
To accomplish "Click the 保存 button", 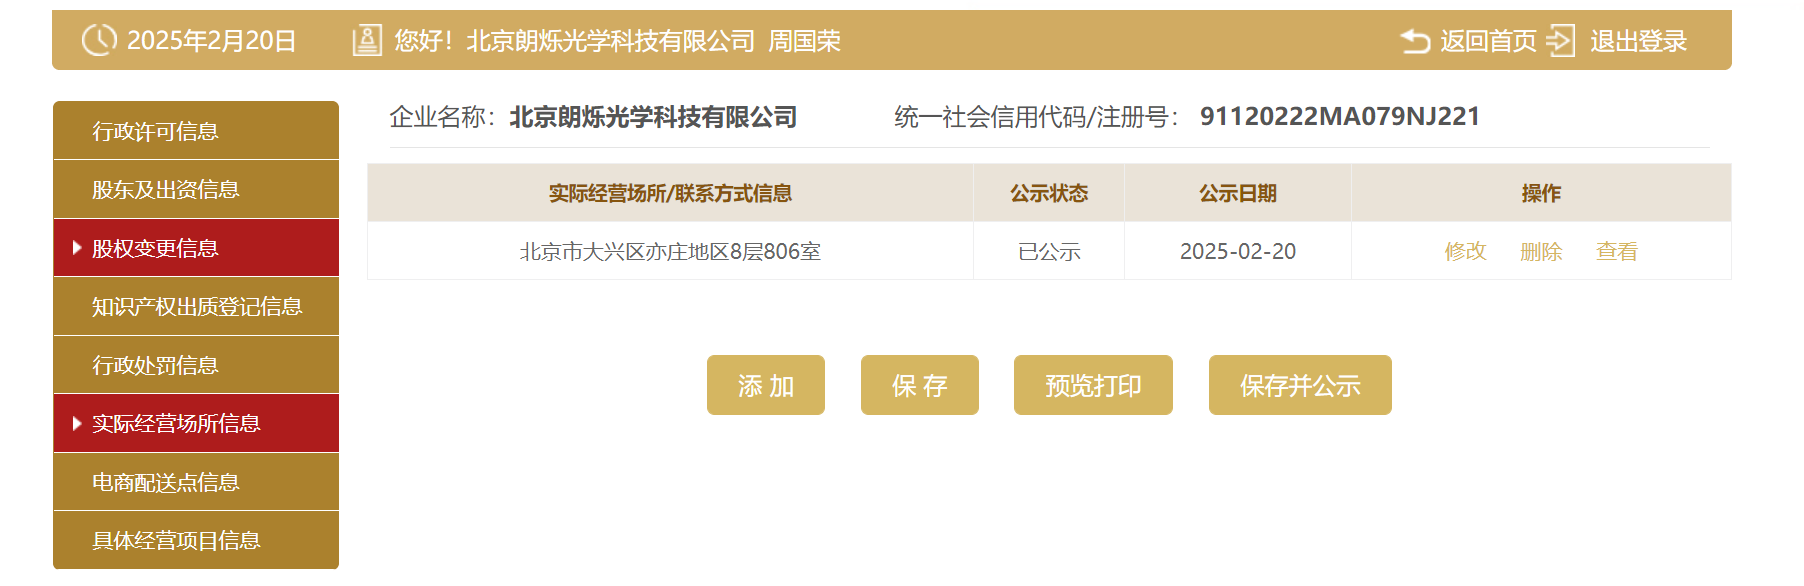I will [x=920, y=385].
